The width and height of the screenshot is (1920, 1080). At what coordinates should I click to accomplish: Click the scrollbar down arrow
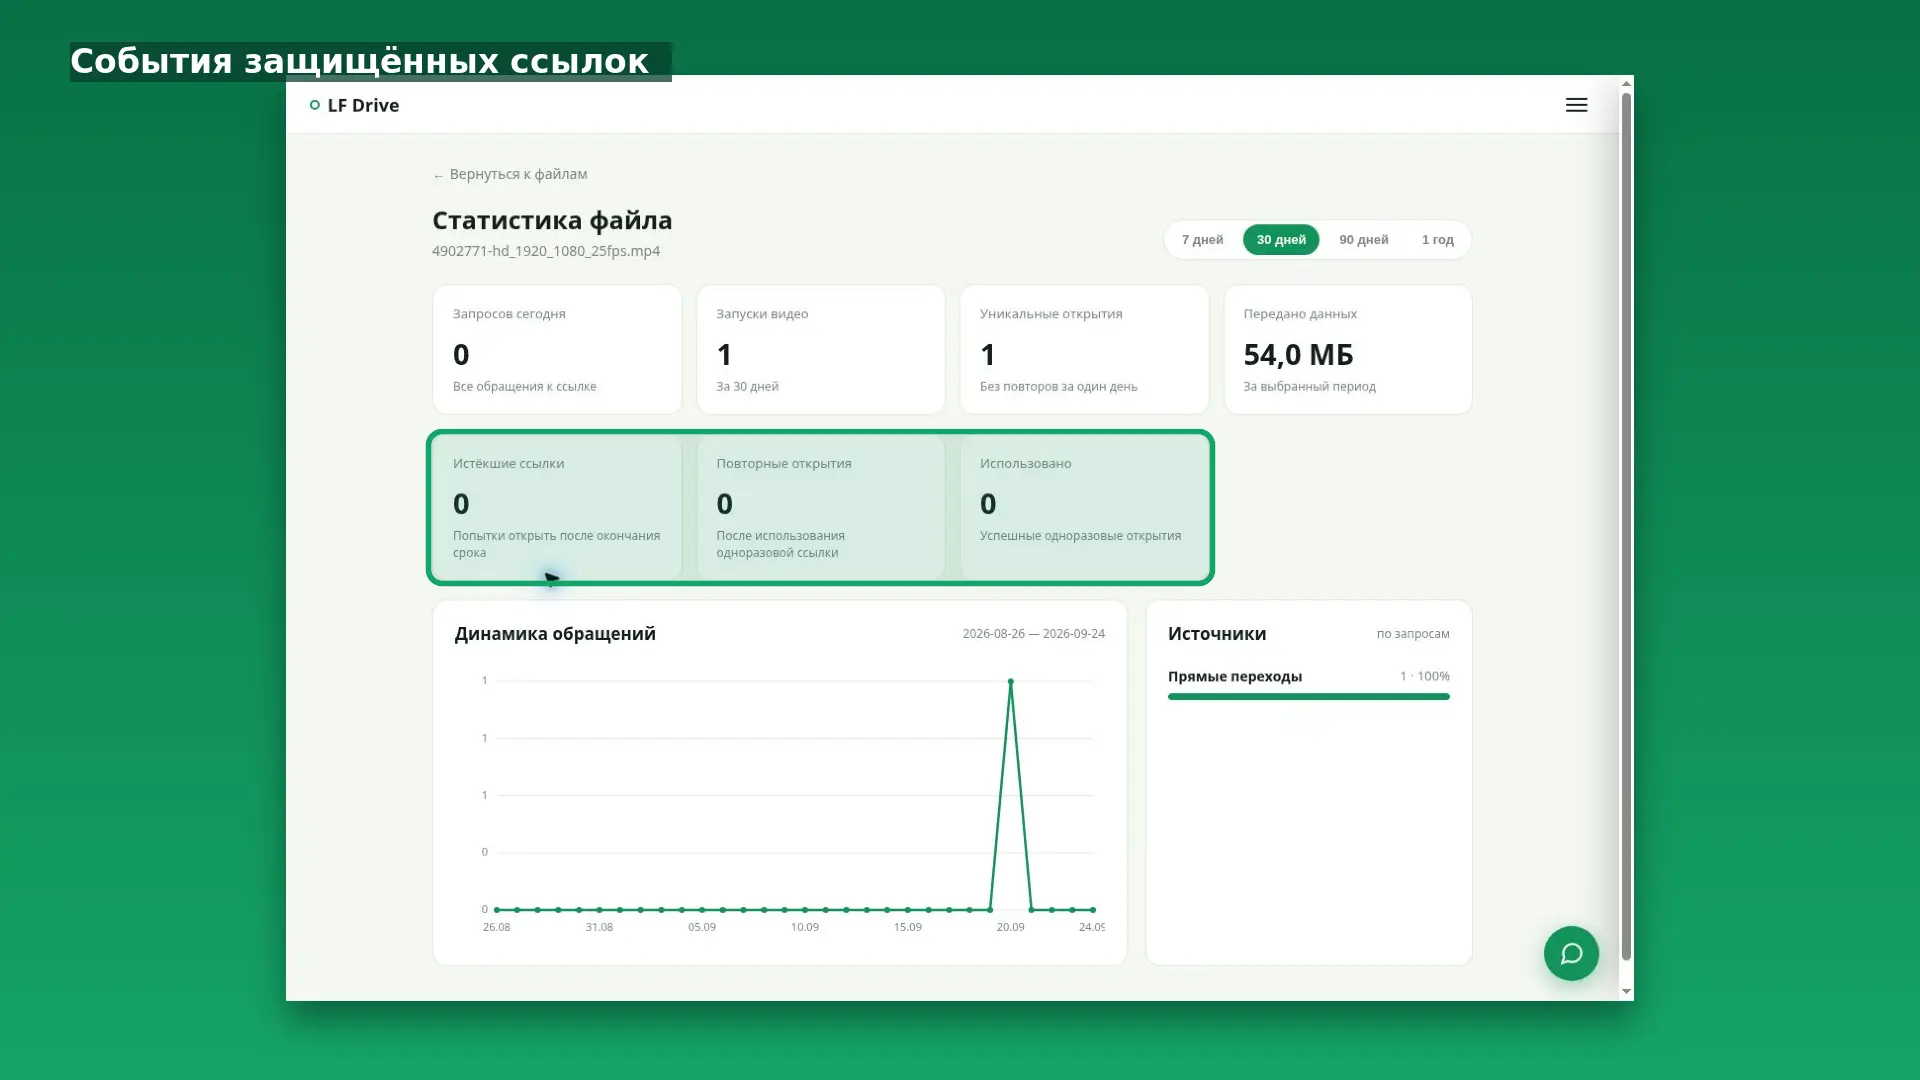tap(1626, 991)
